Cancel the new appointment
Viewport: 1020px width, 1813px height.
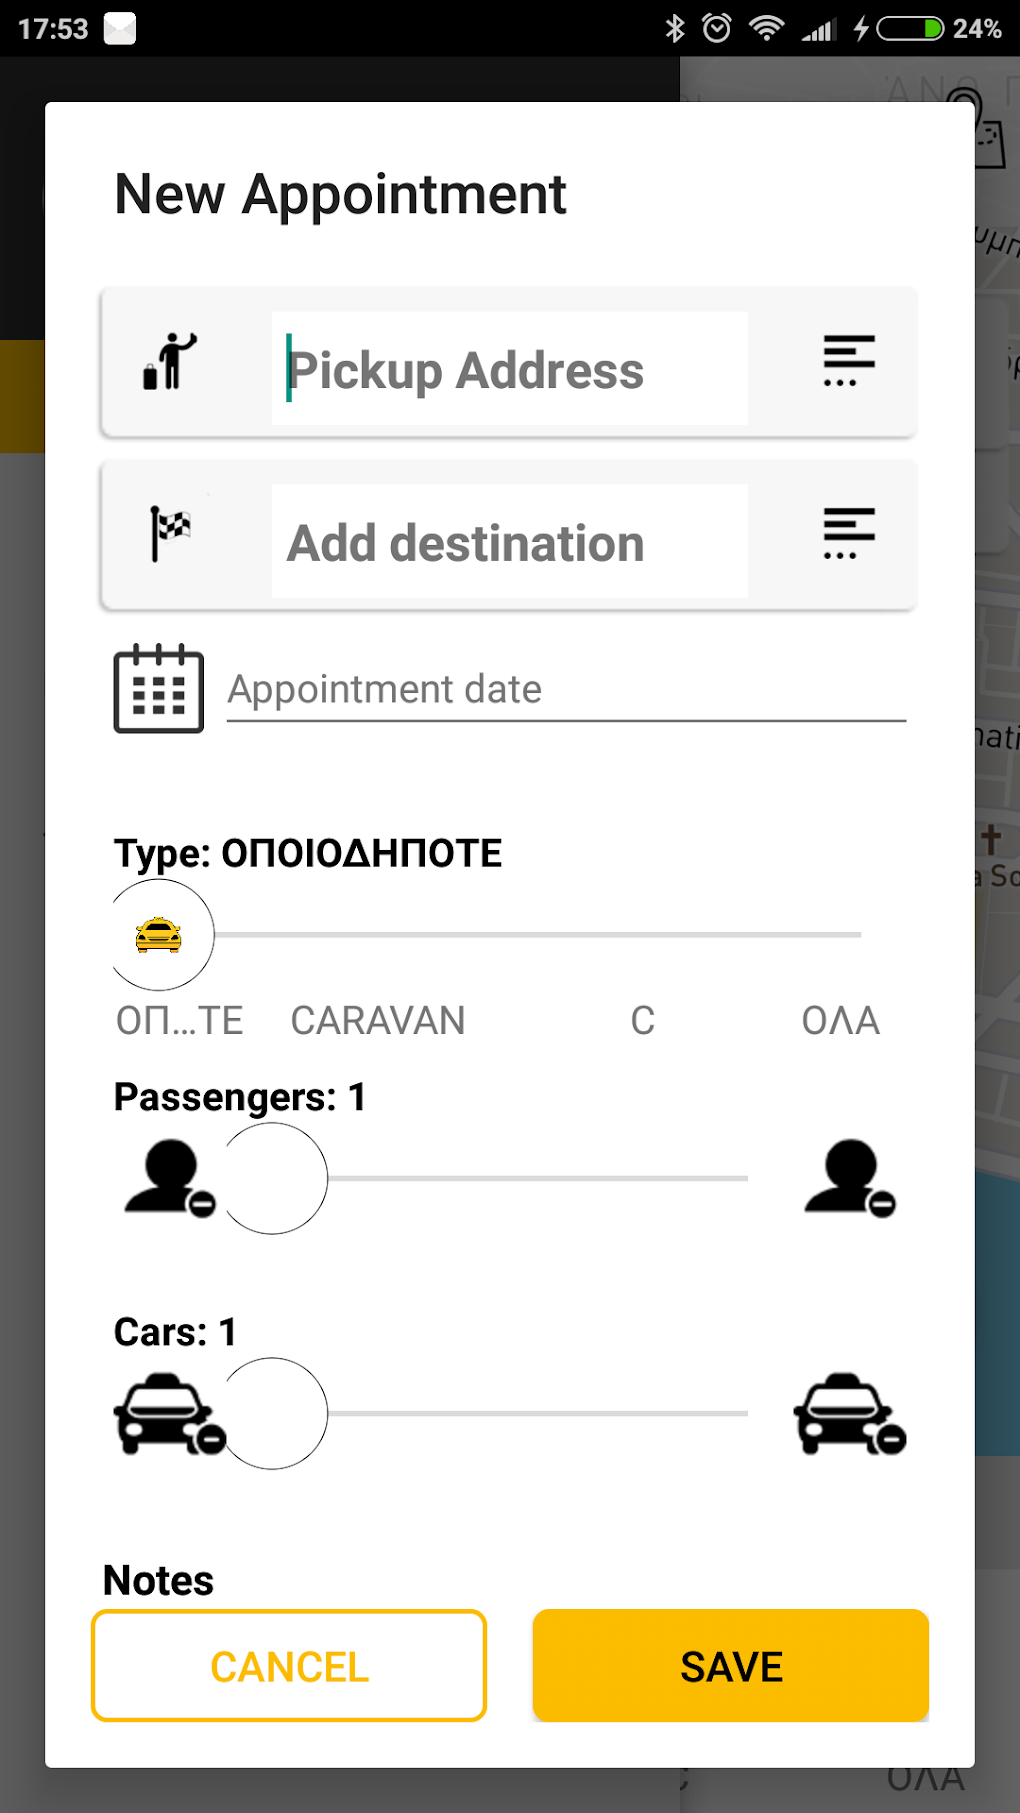pos(289,1666)
